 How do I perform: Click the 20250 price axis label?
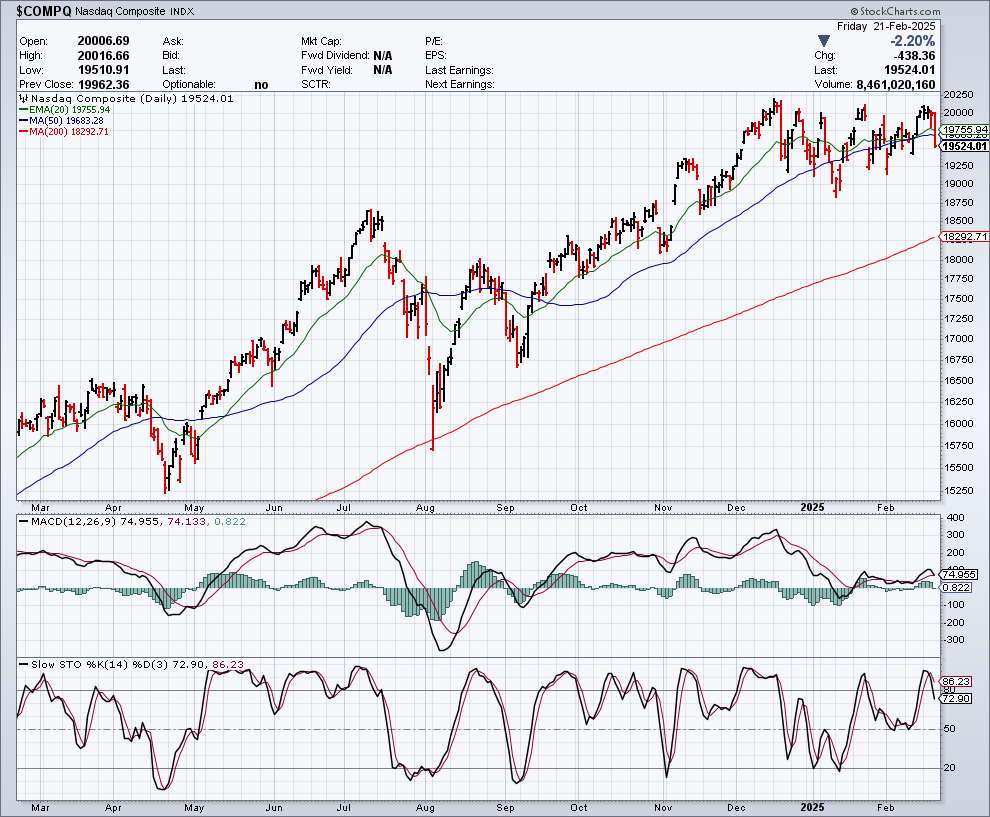957,95
